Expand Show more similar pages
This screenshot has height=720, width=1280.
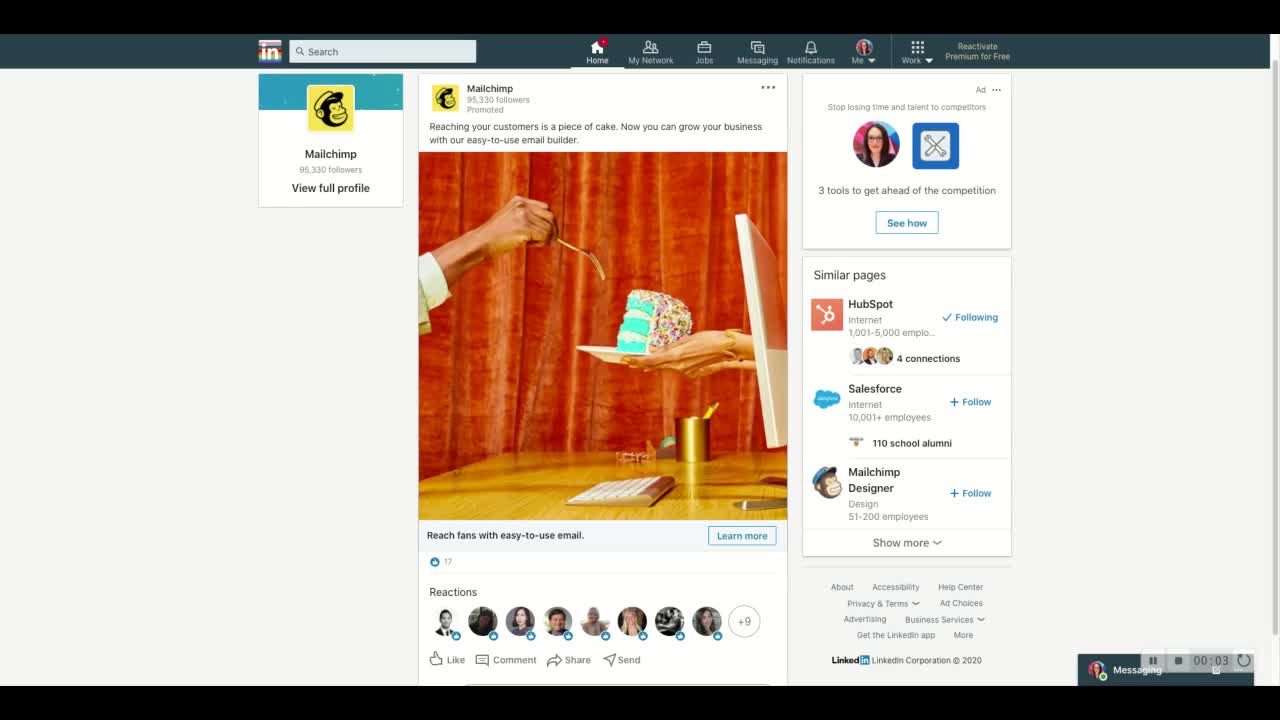tap(907, 543)
